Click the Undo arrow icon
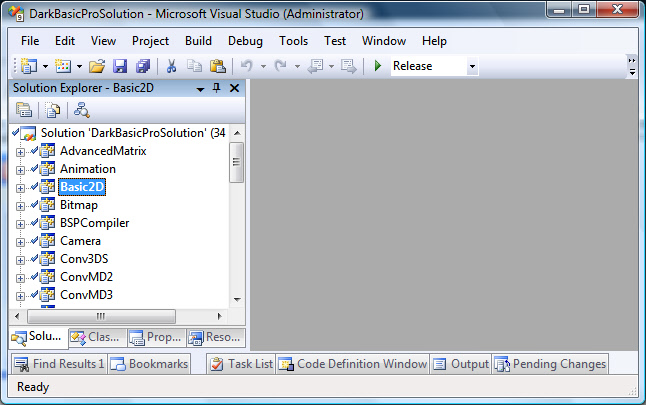646x405 pixels. [x=246, y=66]
